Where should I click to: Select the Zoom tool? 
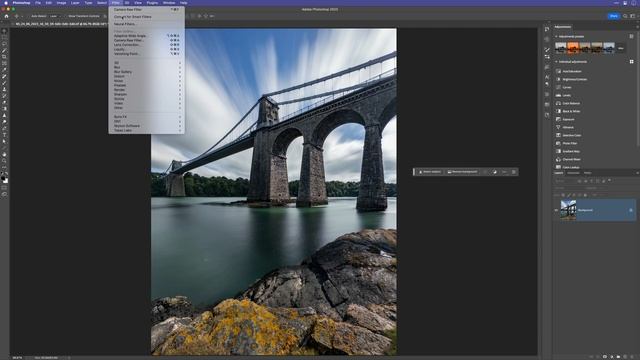(4, 161)
